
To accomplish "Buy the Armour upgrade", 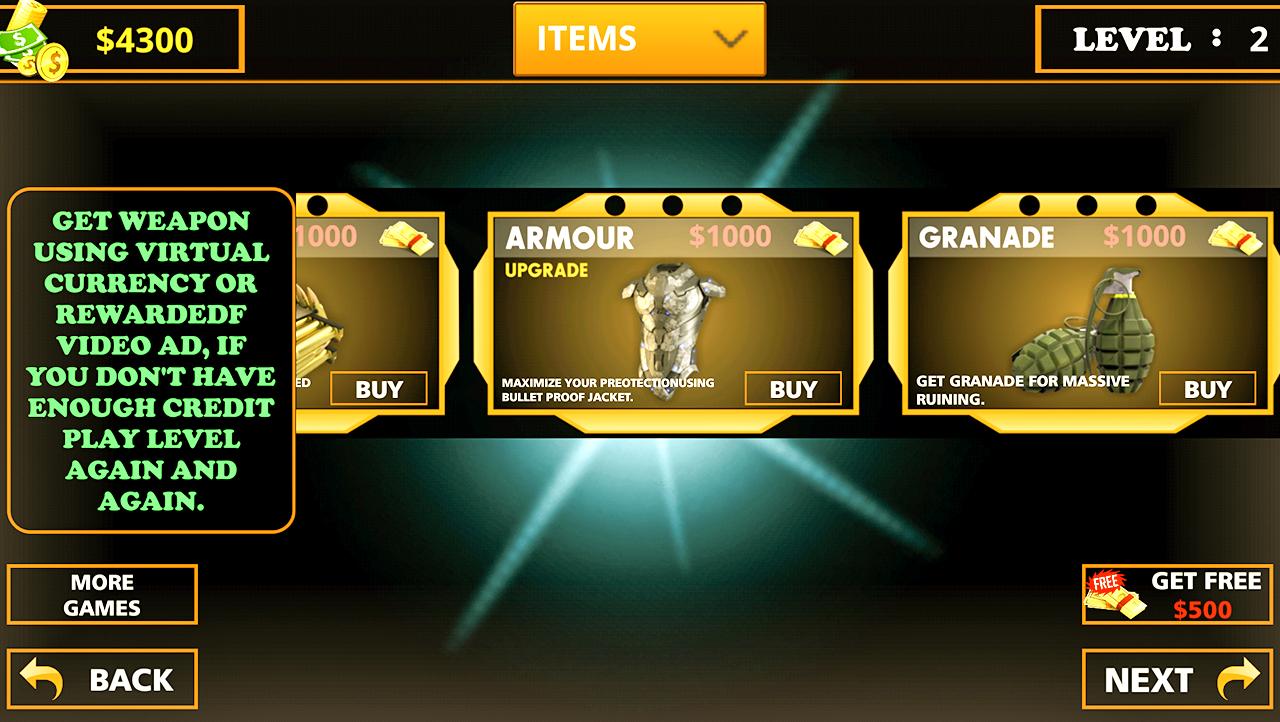I will (793, 389).
